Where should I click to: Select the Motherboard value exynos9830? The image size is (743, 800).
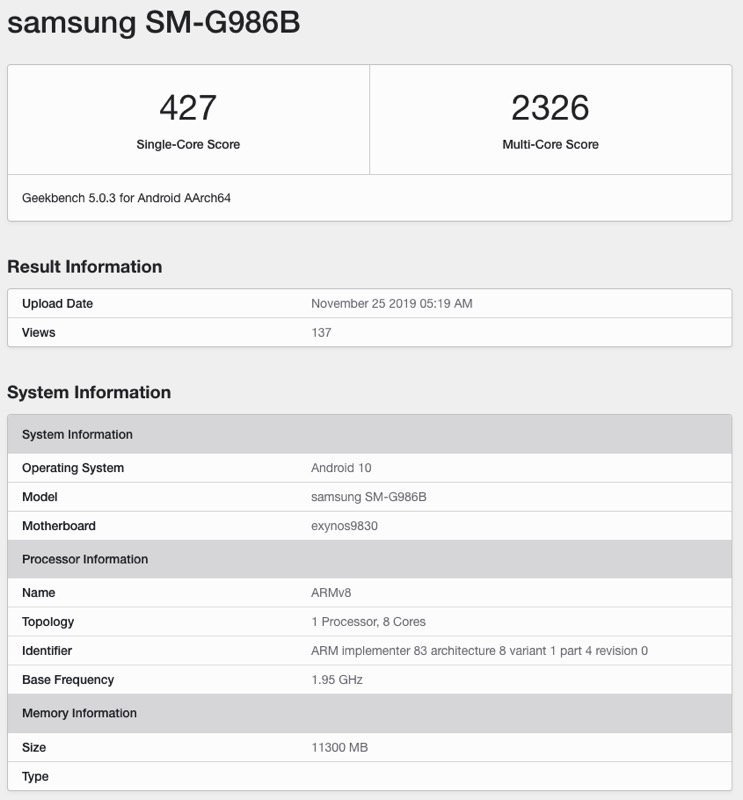[x=344, y=526]
